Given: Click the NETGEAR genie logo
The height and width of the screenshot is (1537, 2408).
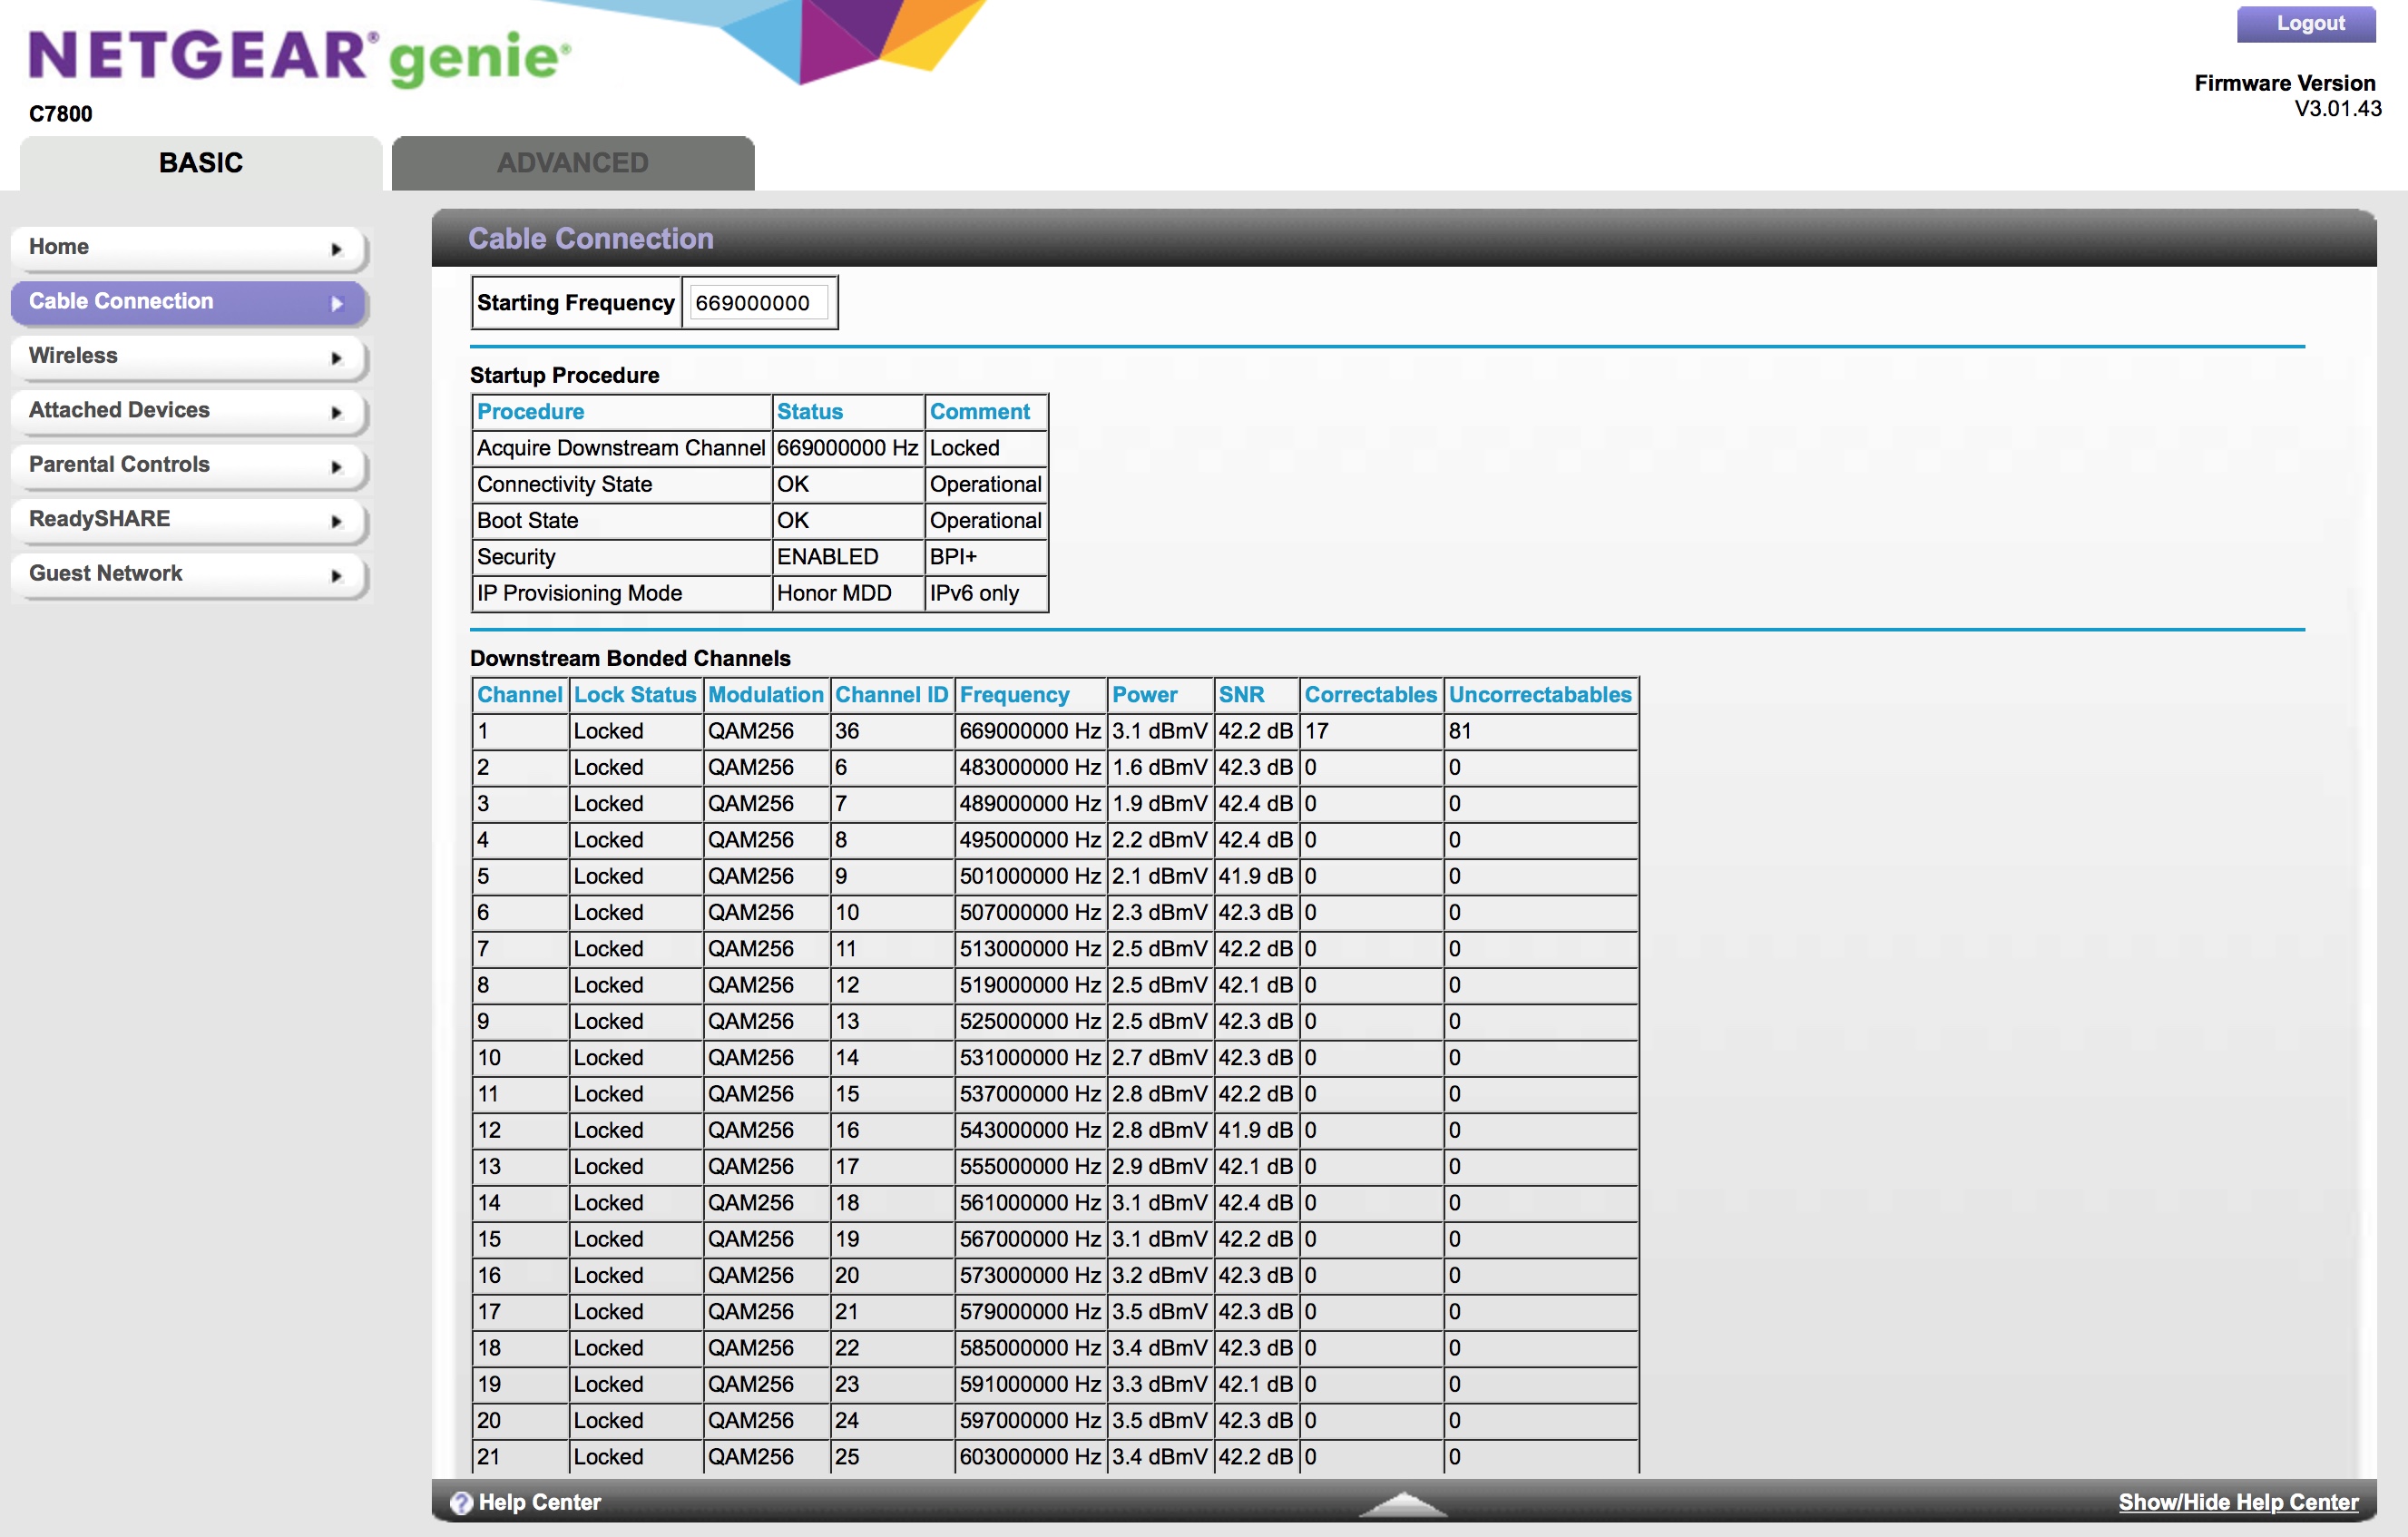Looking at the screenshot, I should 299,56.
